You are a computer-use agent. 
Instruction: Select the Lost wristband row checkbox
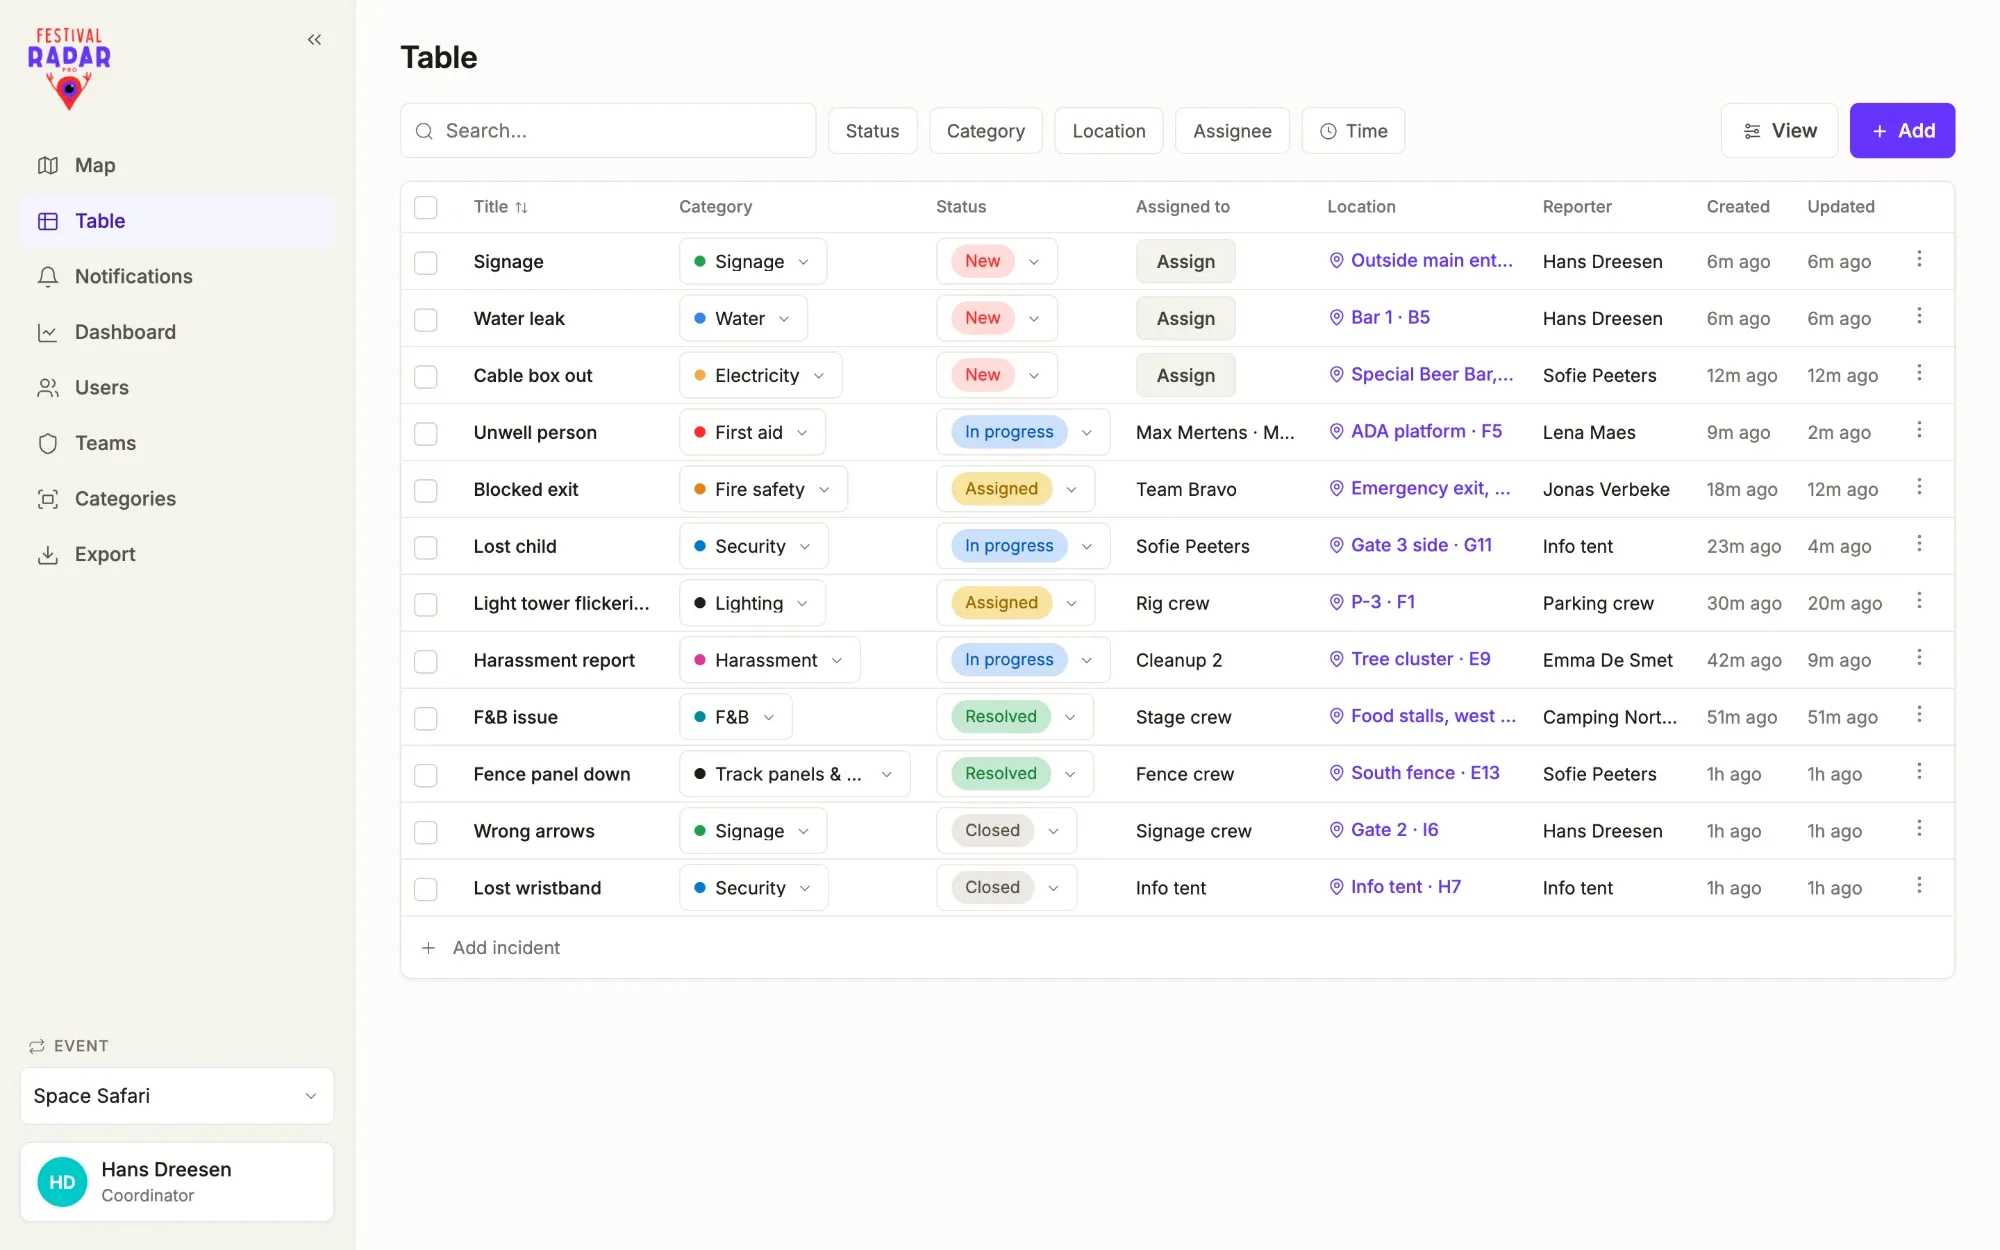[x=426, y=889]
